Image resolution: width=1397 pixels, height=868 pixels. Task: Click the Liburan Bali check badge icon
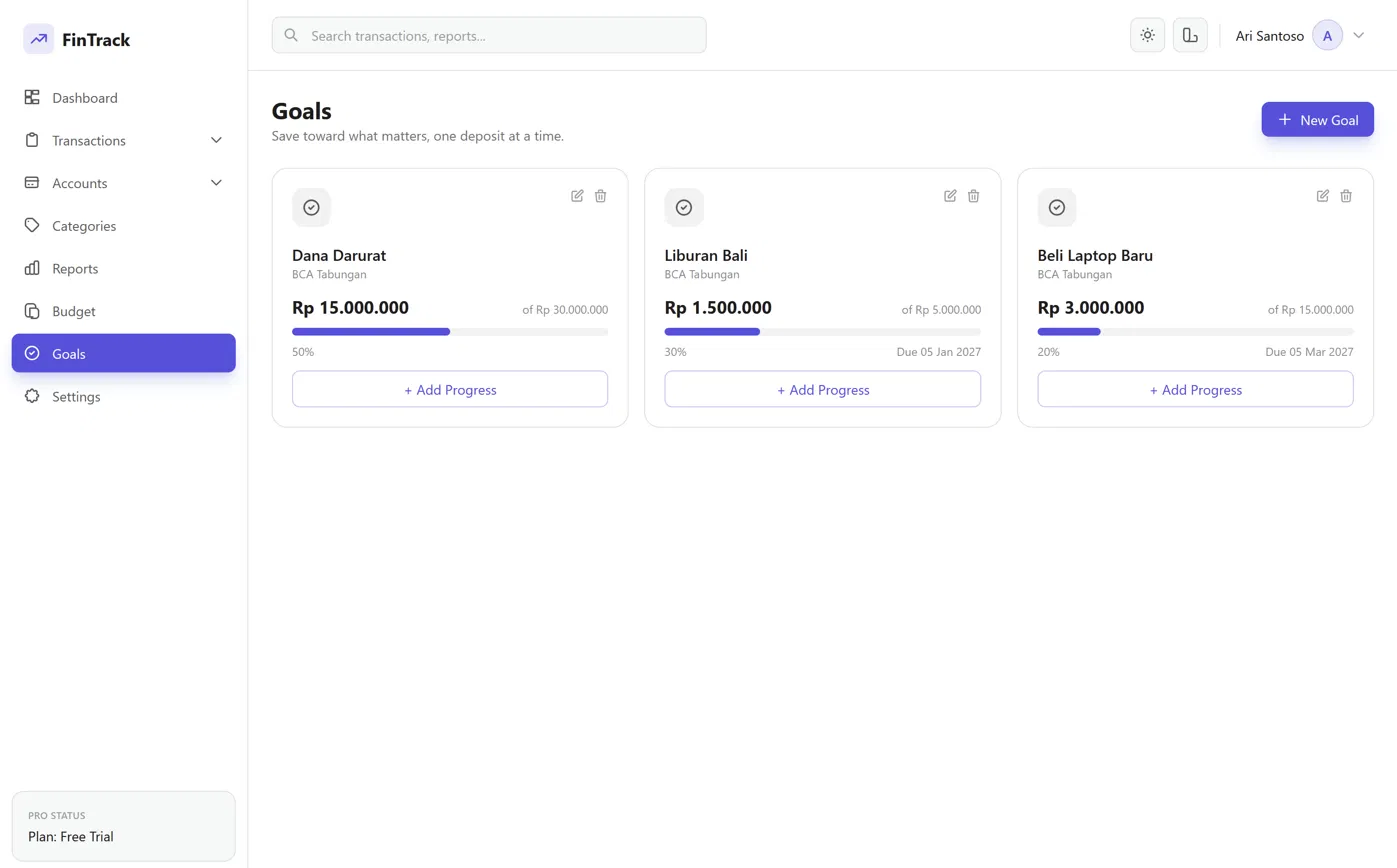click(684, 207)
